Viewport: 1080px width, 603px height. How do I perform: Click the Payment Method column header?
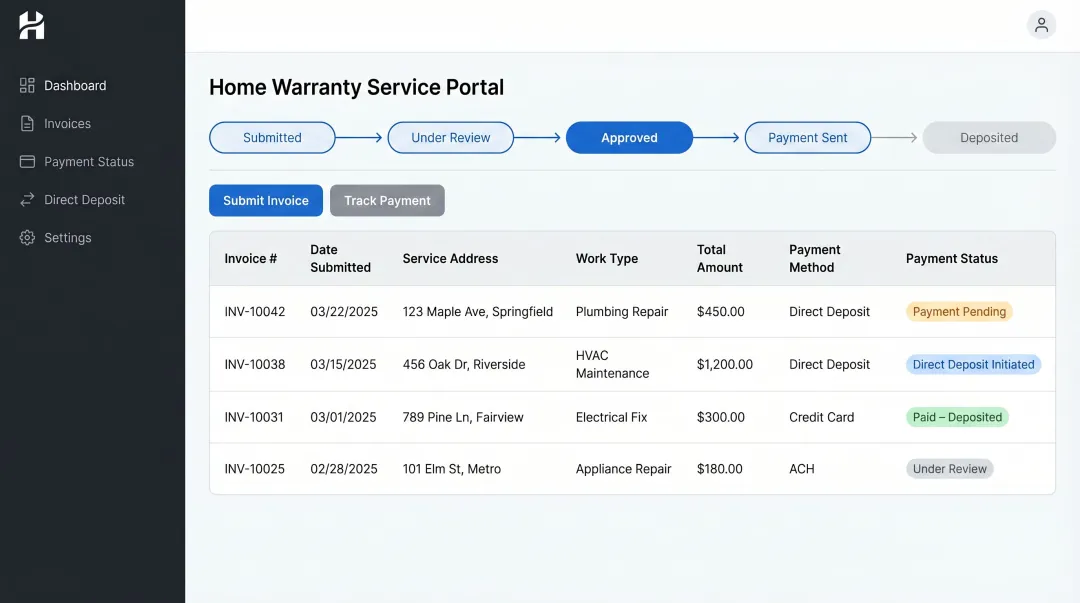(x=815, y=258)
